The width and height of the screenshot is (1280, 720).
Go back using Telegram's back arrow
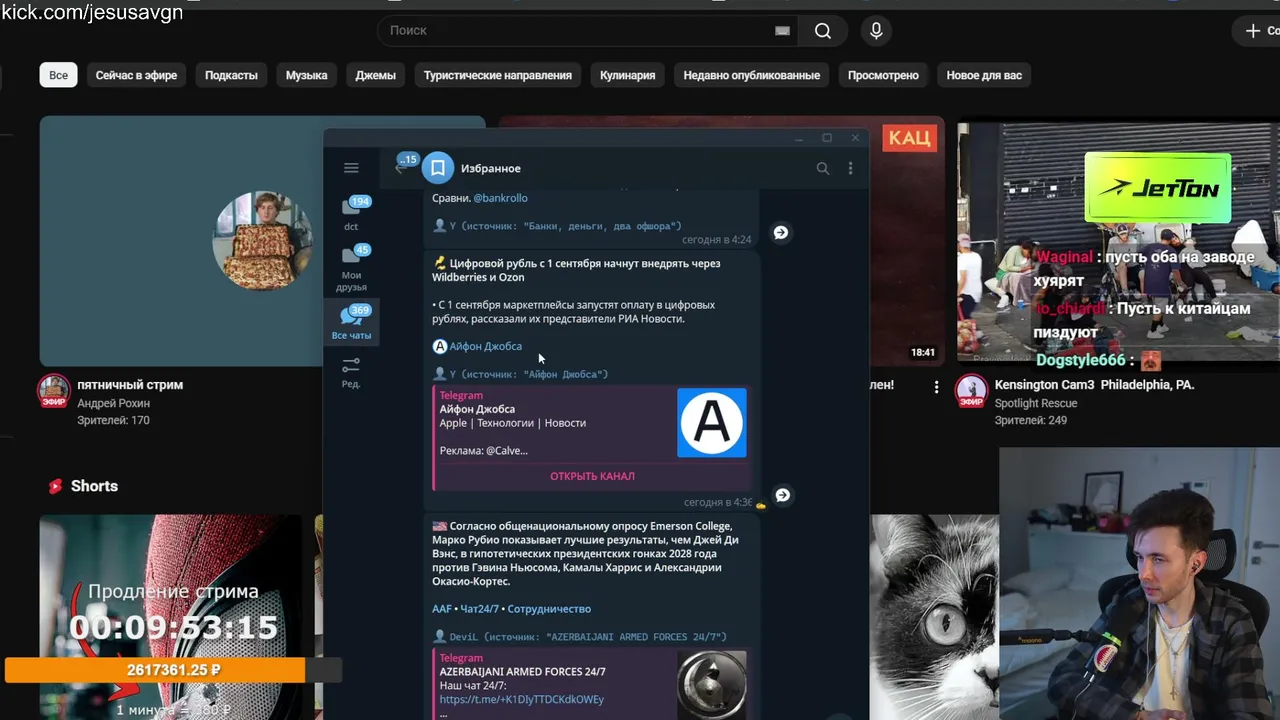coord(400,168)
